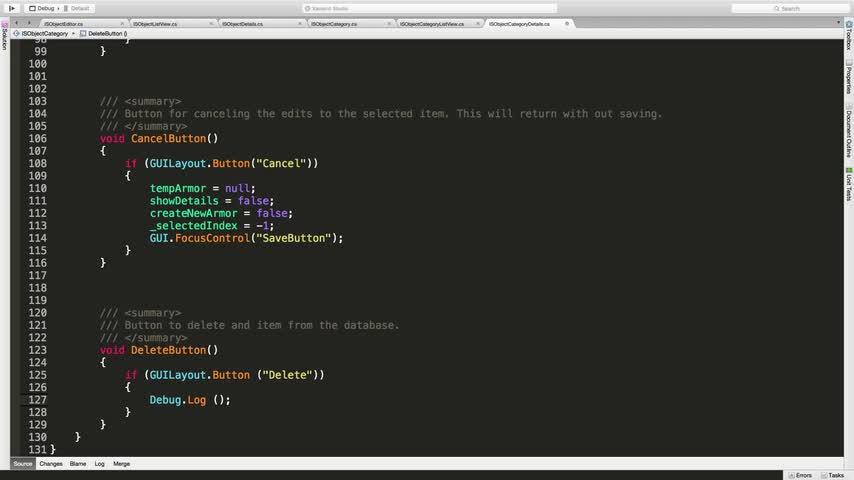Switch to ISObjectEditor.cs tab
854x480 pixels.
coord(64,24)
